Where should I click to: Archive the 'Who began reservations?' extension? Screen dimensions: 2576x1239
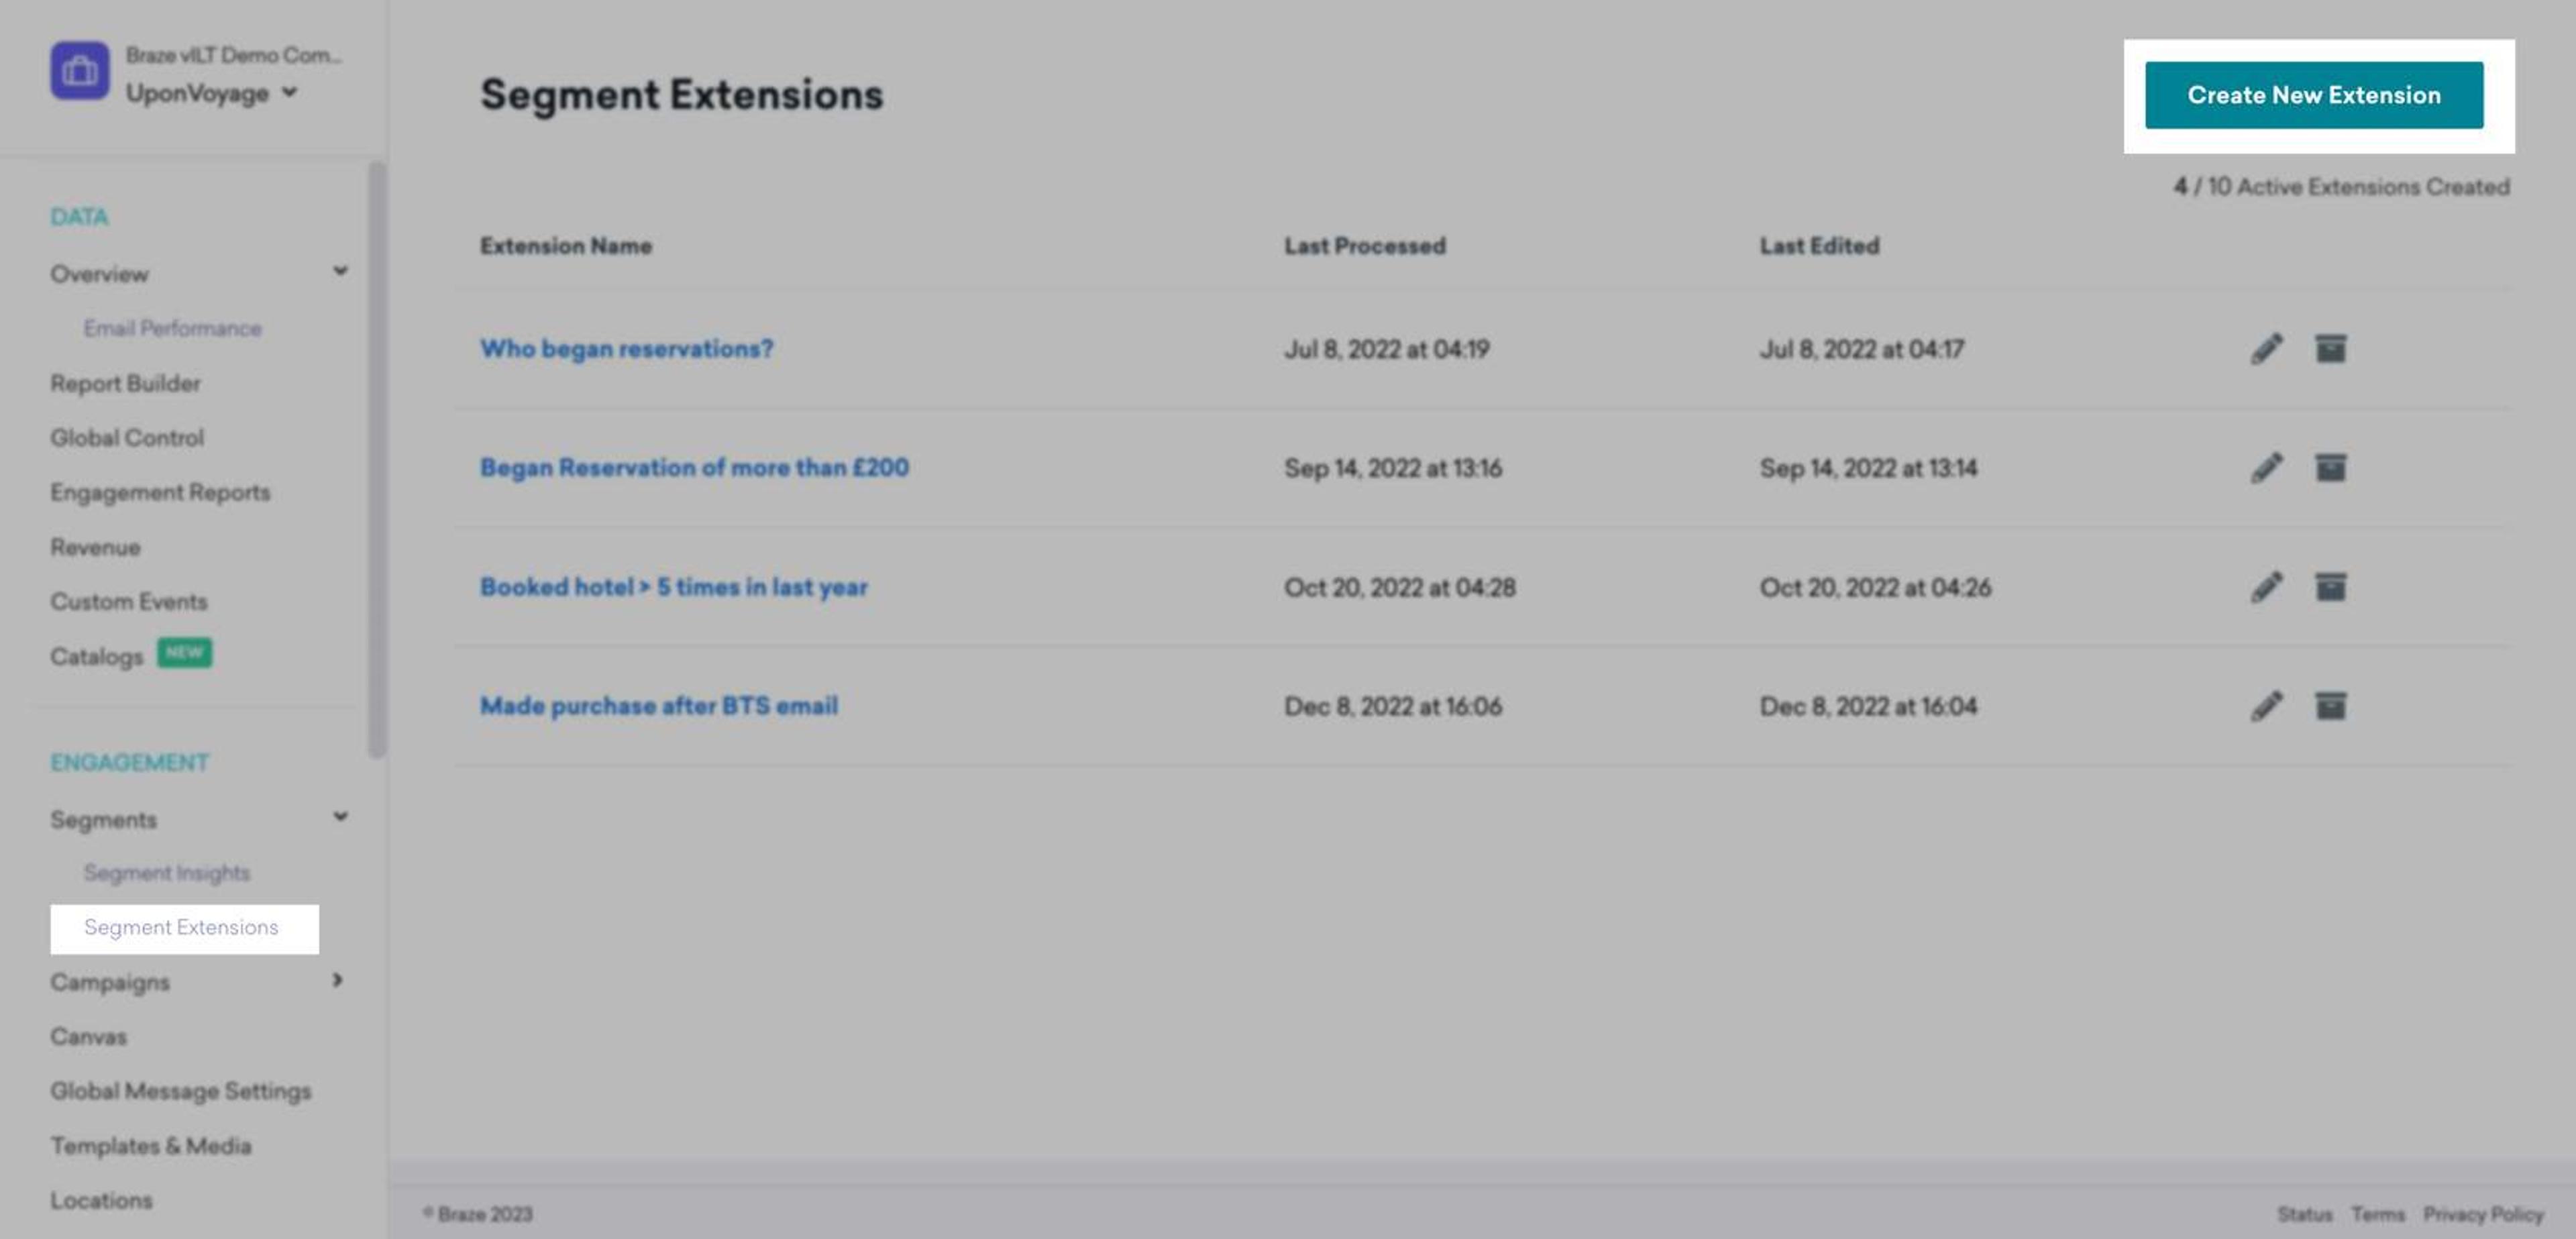coord(2330,349)
